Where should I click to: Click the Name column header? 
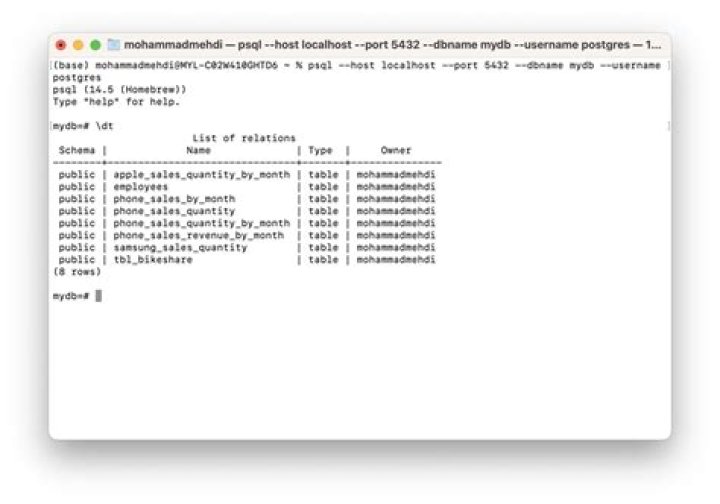pos(199,150)
